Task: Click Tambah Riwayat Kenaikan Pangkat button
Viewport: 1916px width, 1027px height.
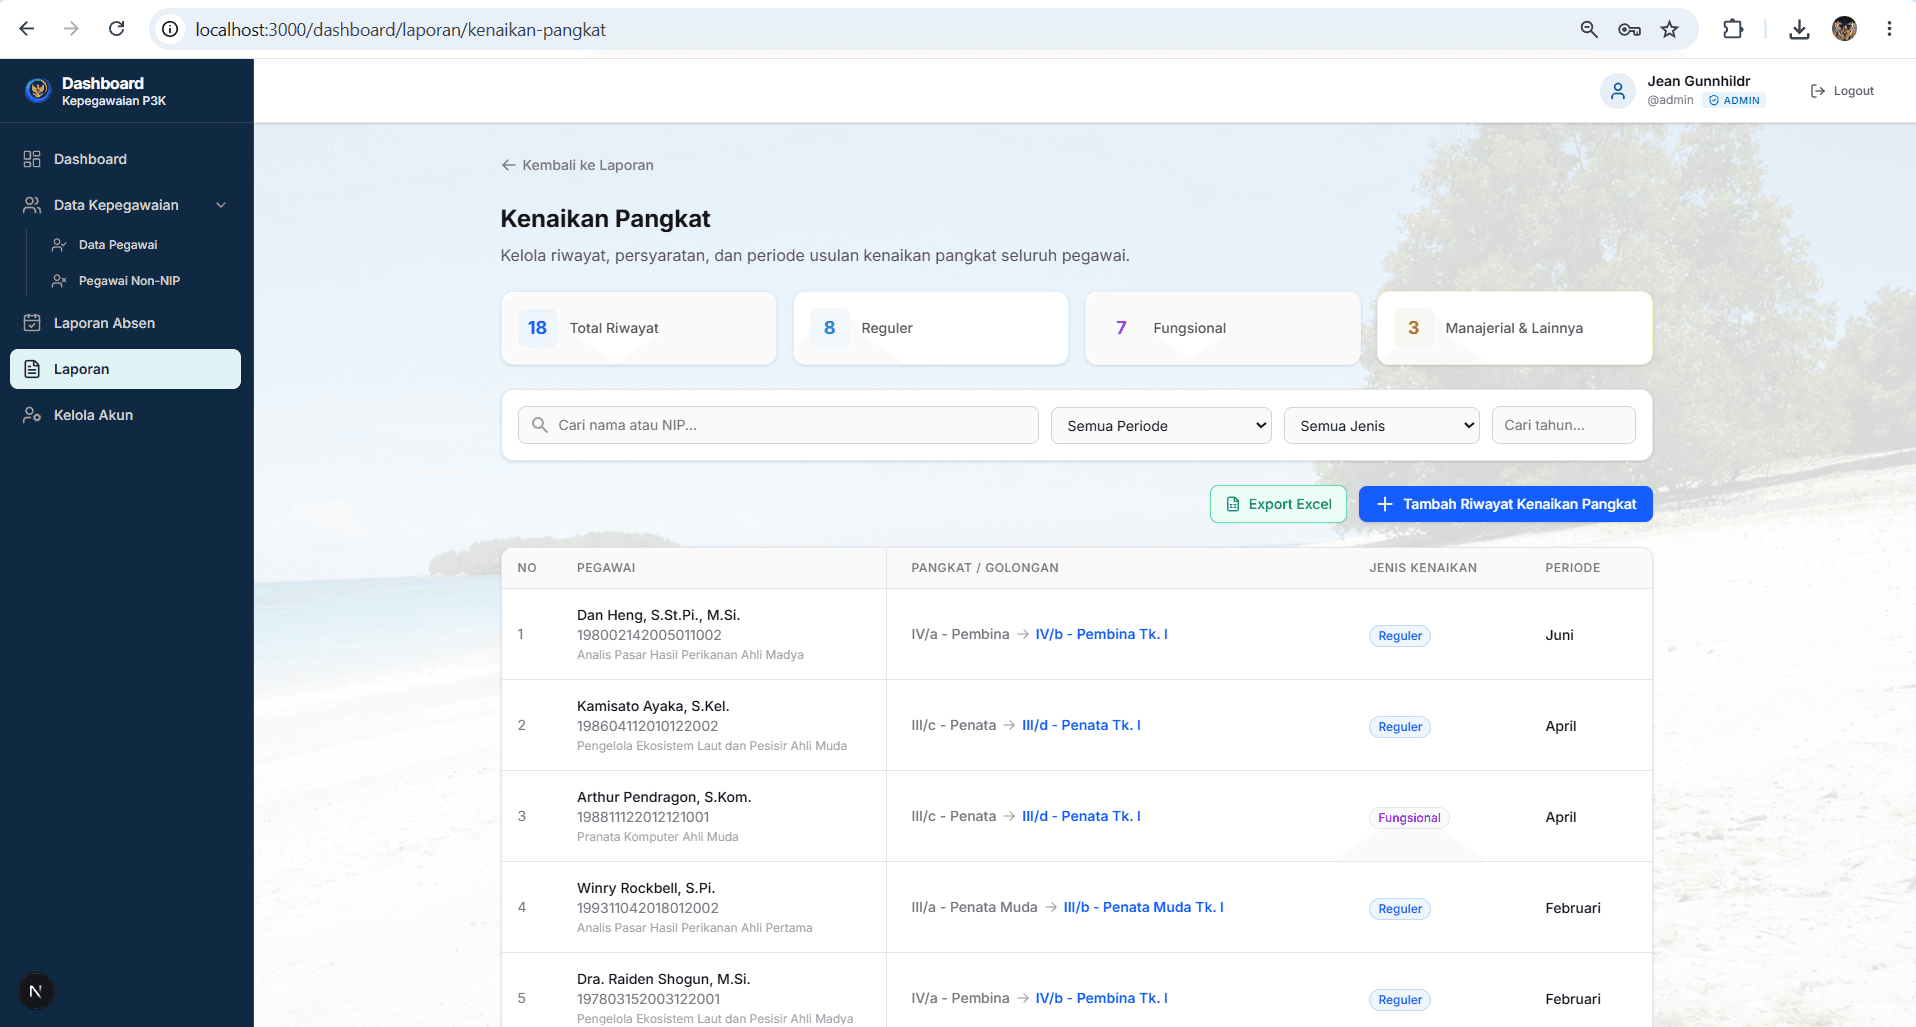Action: (x=1505, y=504)
